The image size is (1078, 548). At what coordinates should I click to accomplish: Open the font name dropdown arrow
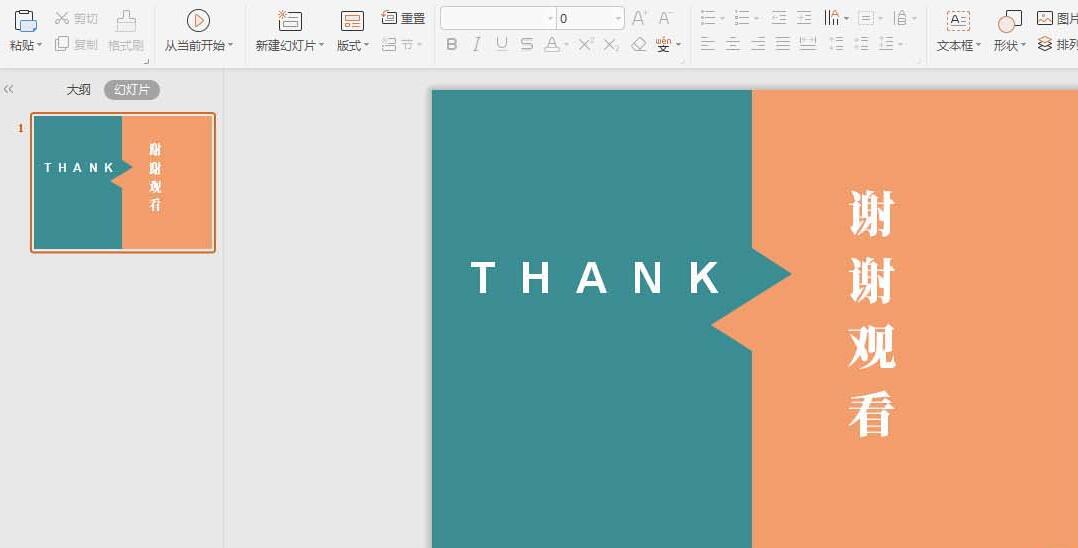coord(551,19)
